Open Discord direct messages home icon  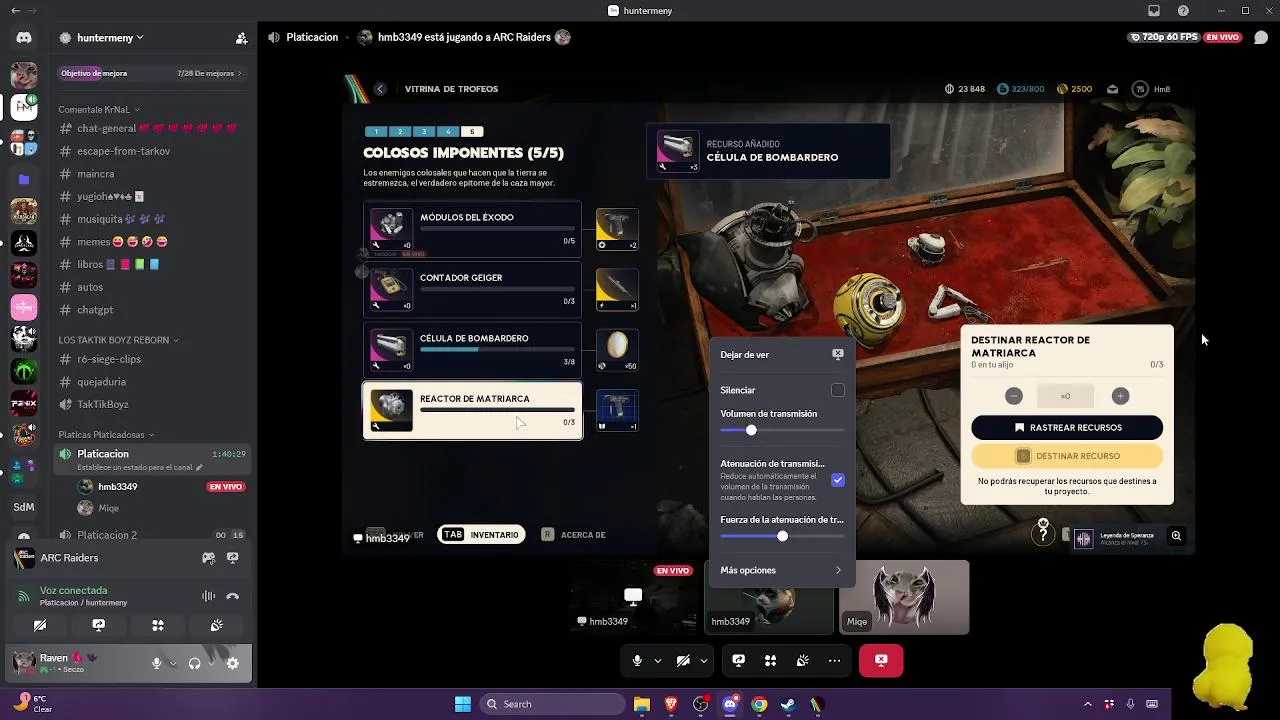click(24, 38)
